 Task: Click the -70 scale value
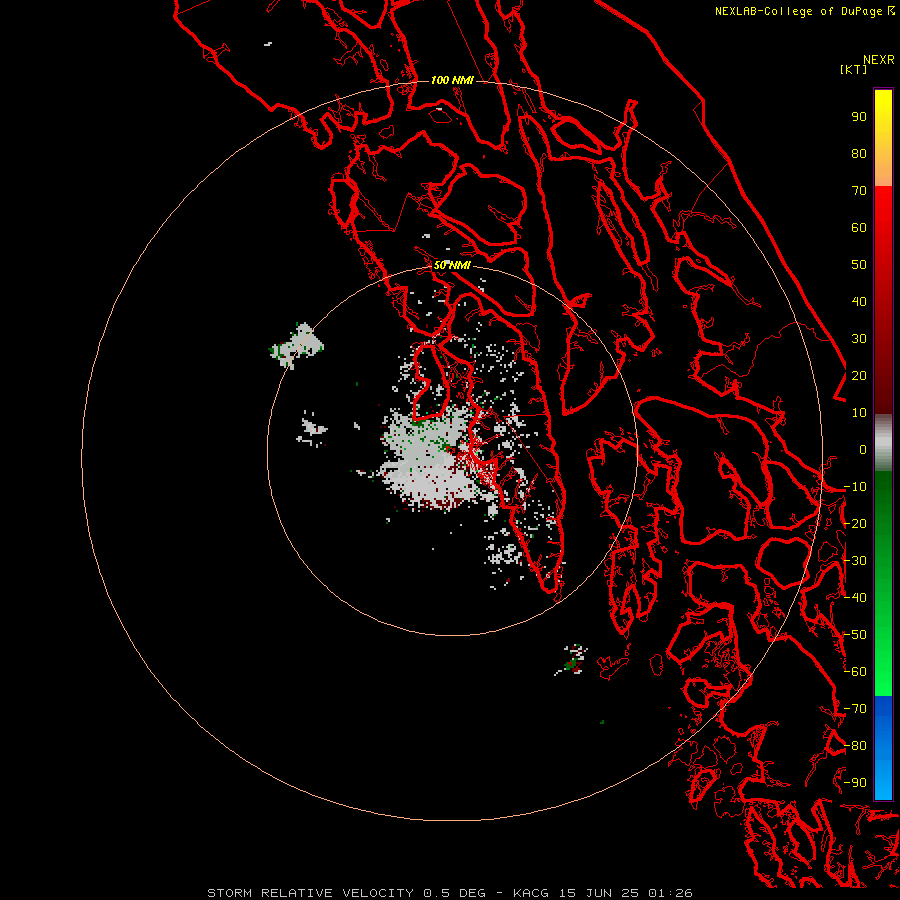coord(855,709)
